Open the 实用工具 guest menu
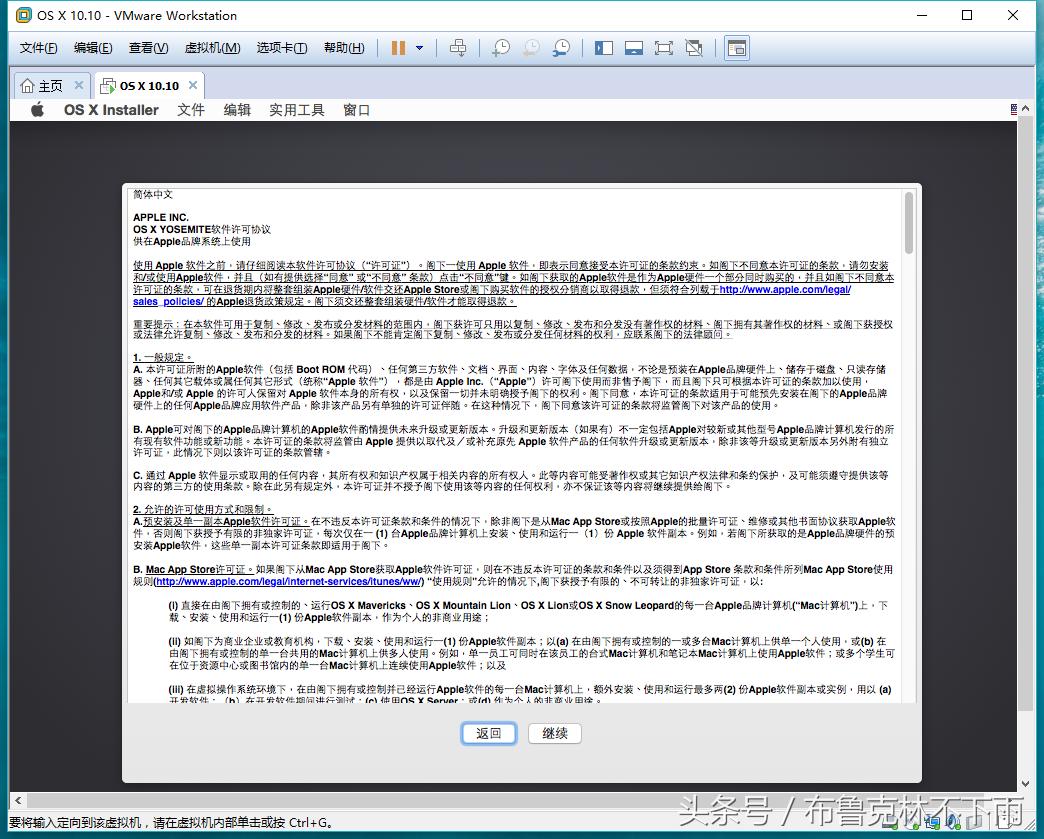Image resolution: width=1044 pixels, height=839 pixels. pos(296,110)
